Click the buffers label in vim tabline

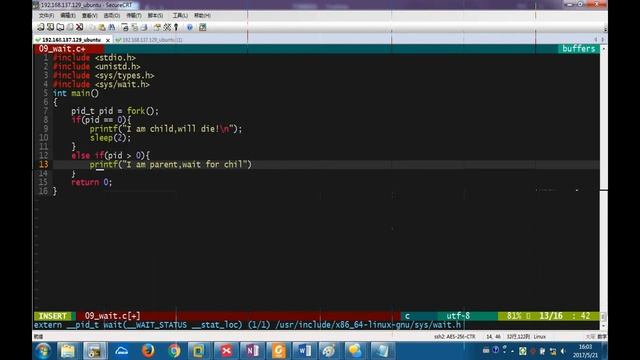pyautogui.click(x=578, y=49)
